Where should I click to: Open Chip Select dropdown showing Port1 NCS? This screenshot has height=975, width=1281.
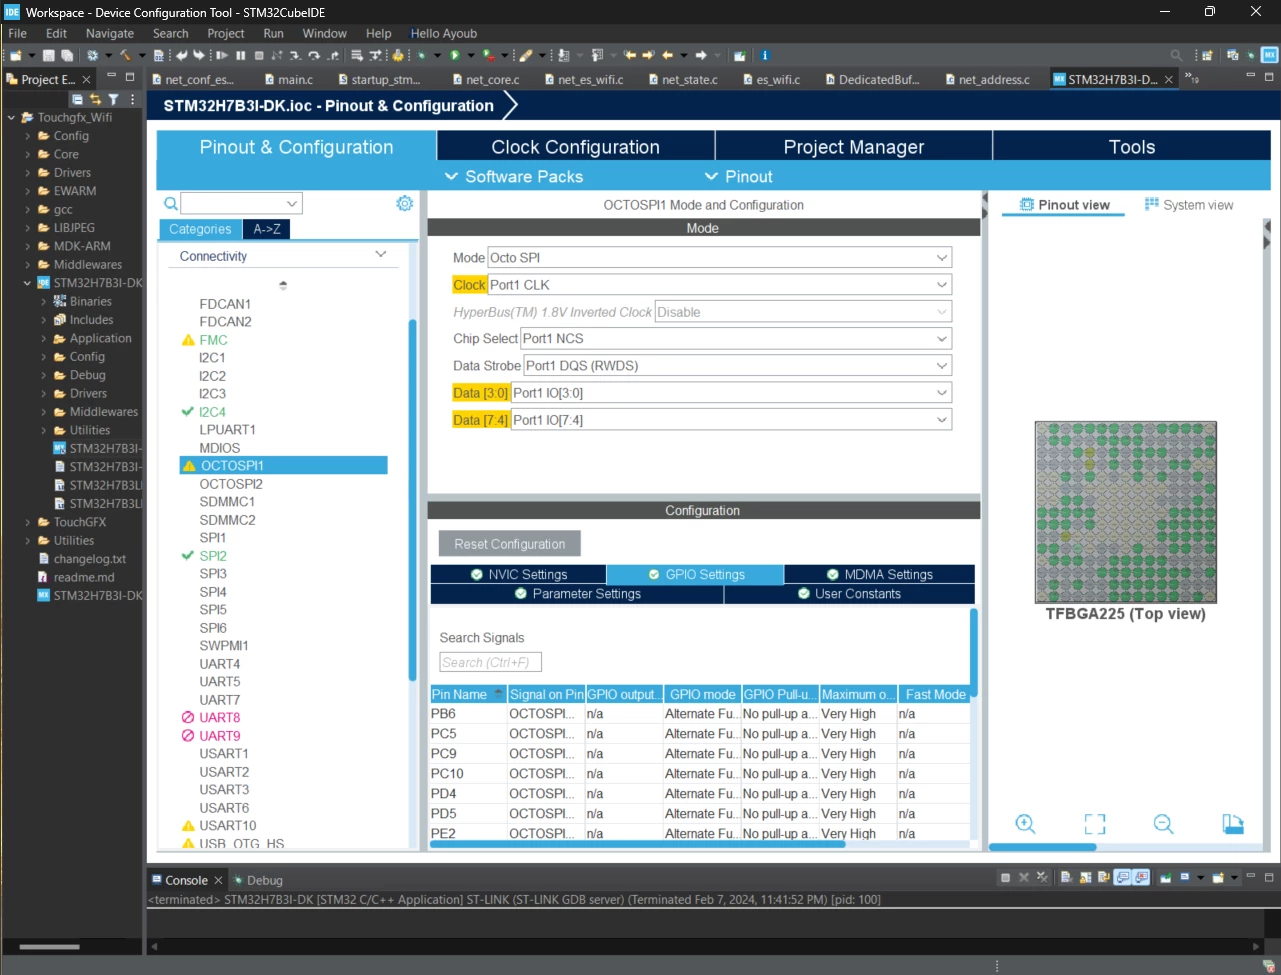(735, 339)
